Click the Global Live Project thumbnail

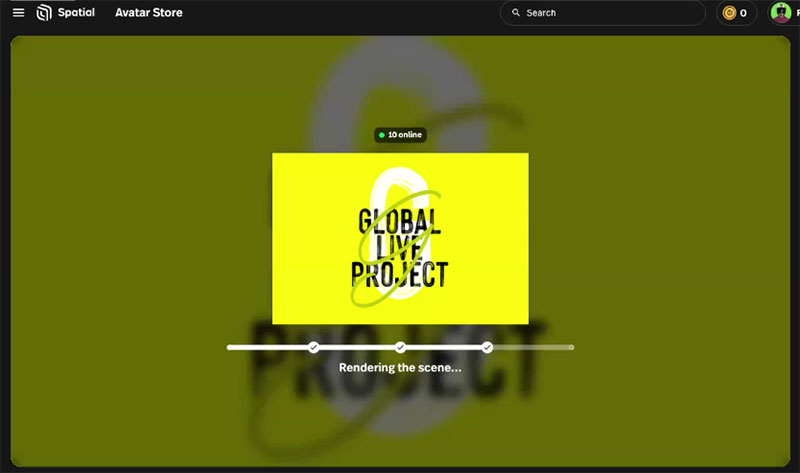click(x=400, y=238)
